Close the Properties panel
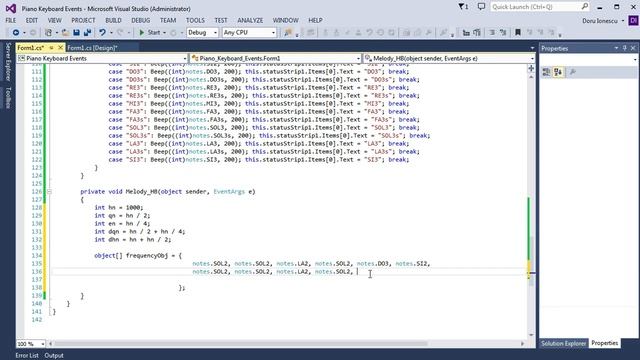 [x=633, y=48]
